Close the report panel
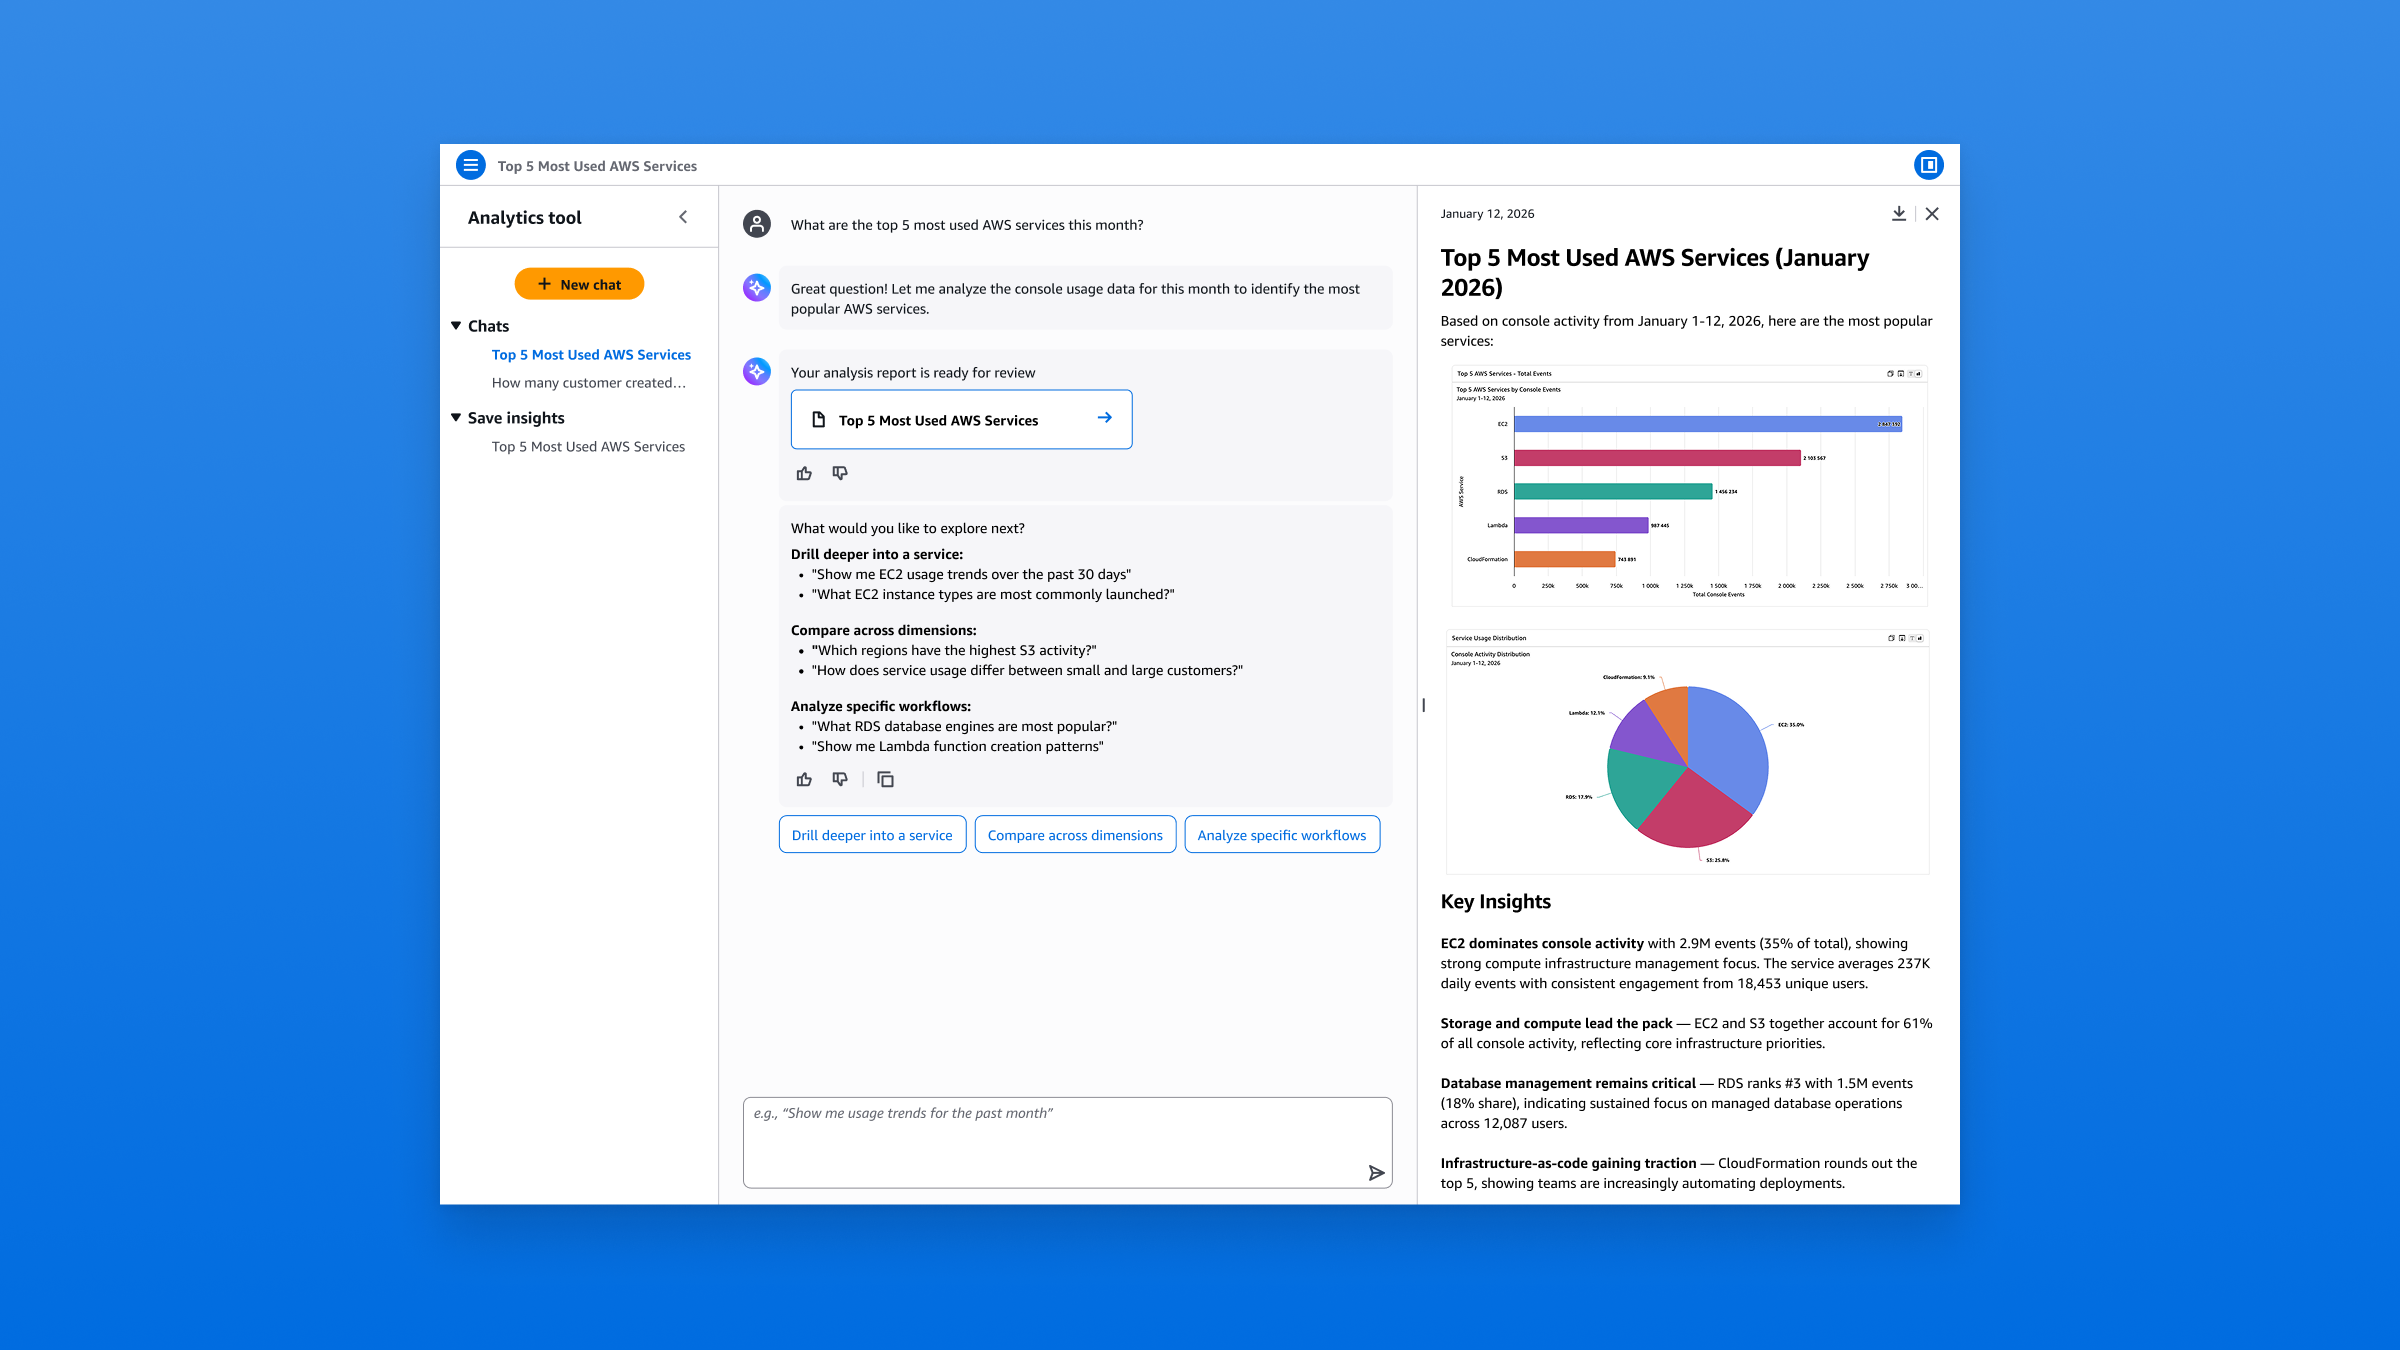Viewport: 2400px width, 1350px height. [x=1932, y=214]
